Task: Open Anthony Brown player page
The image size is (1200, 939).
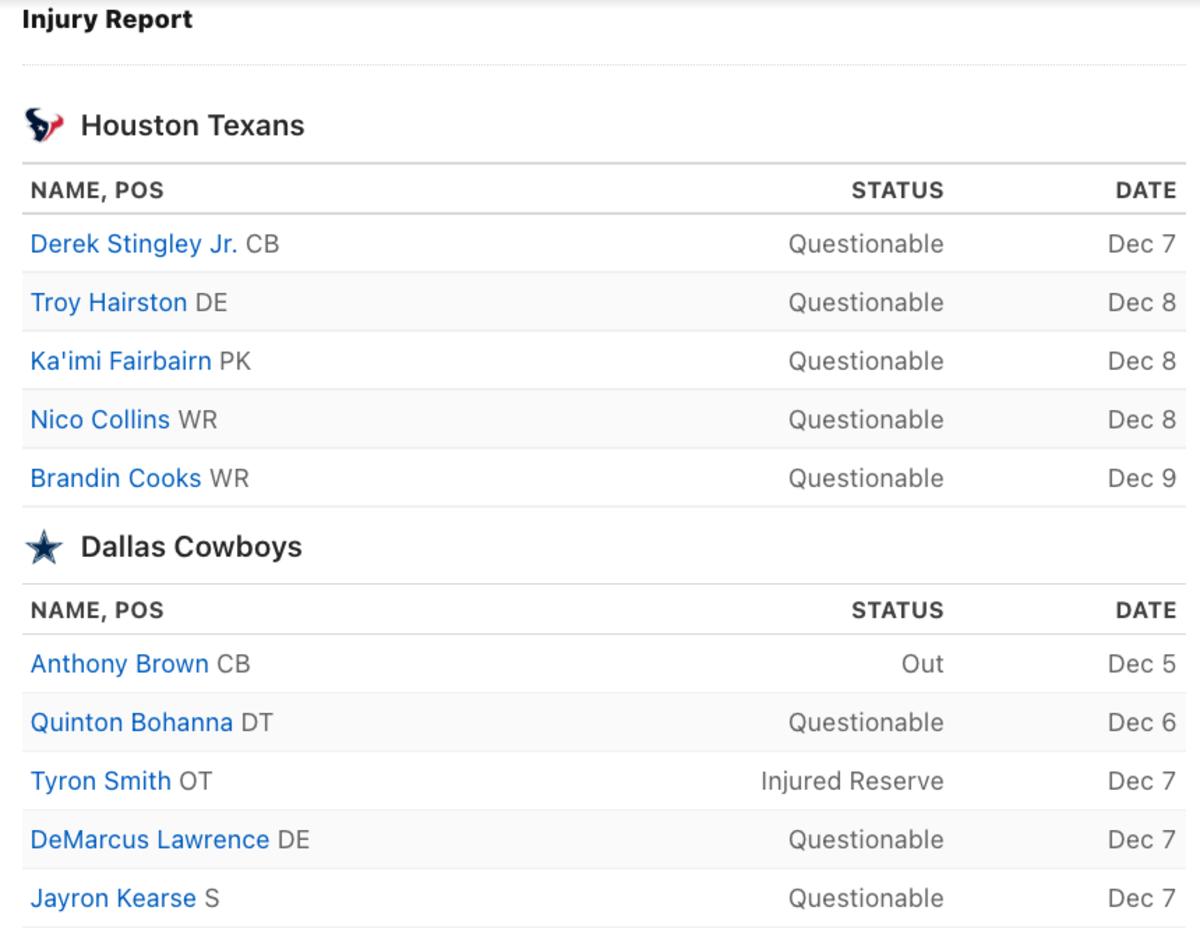Action: tap(119, 664)
